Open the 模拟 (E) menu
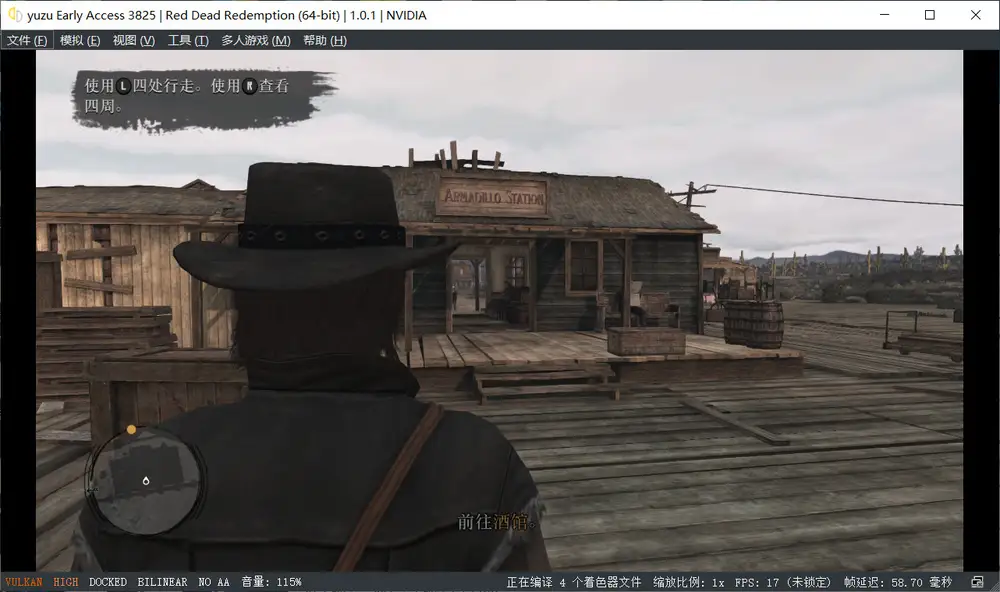This screenshot has width=1000, height=592. tap(80, 41)
